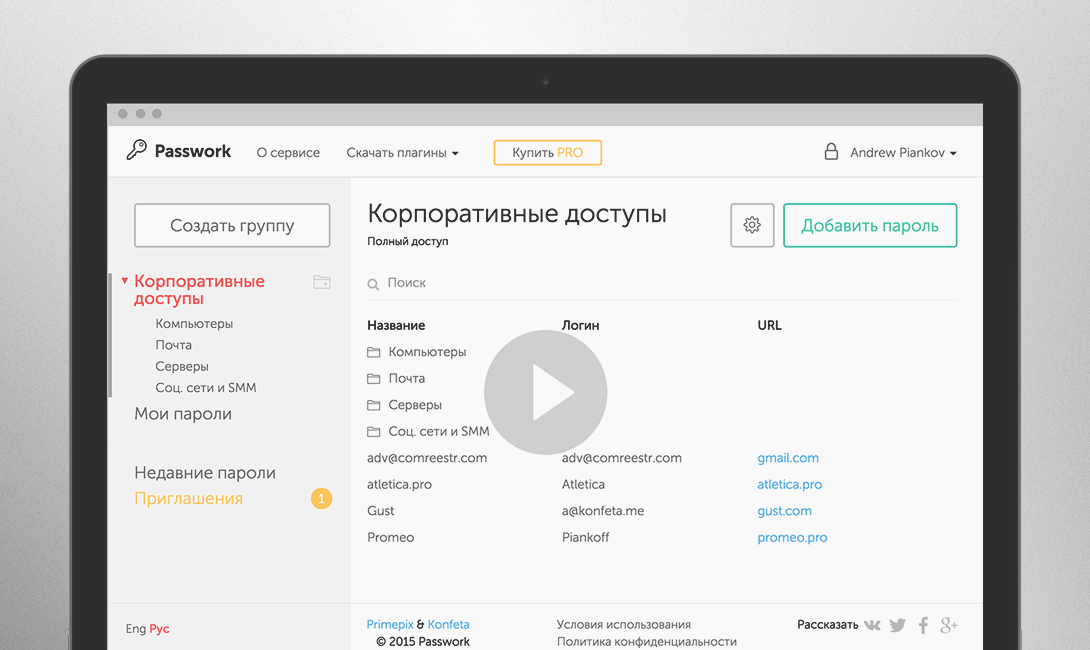Select Компьютеры in the sidebar tree
This screenshot has height=650, width=1090.
point(194,324)
